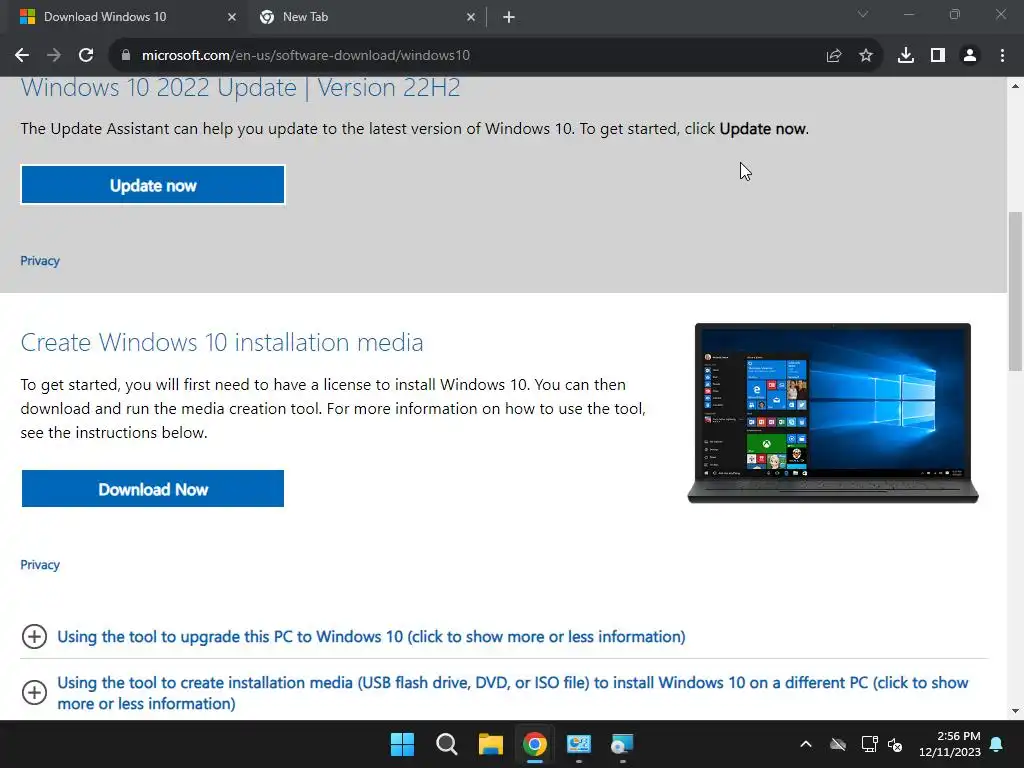Click the browser forward arrow
Image resolution: width=1024 pixels, height=768 pixels.
click(54, 56)
